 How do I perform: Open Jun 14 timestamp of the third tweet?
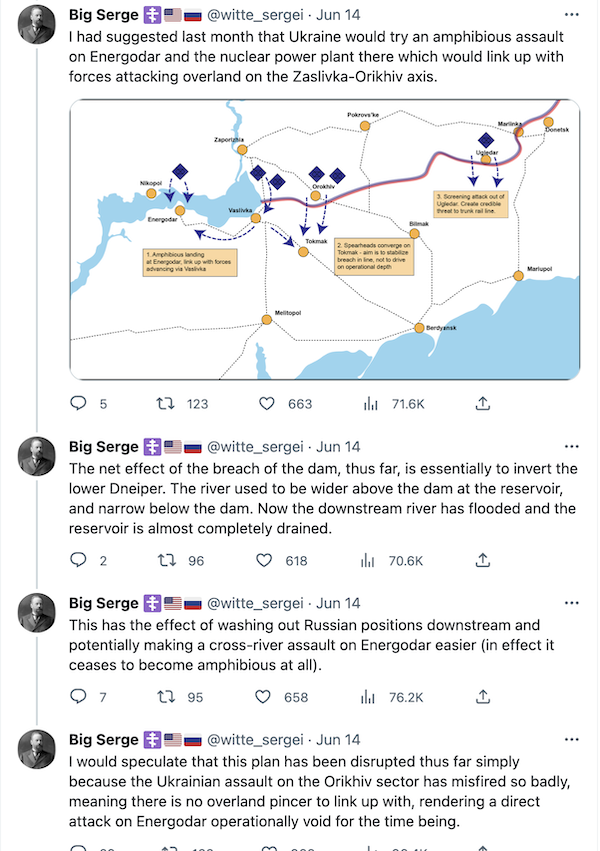338,603
